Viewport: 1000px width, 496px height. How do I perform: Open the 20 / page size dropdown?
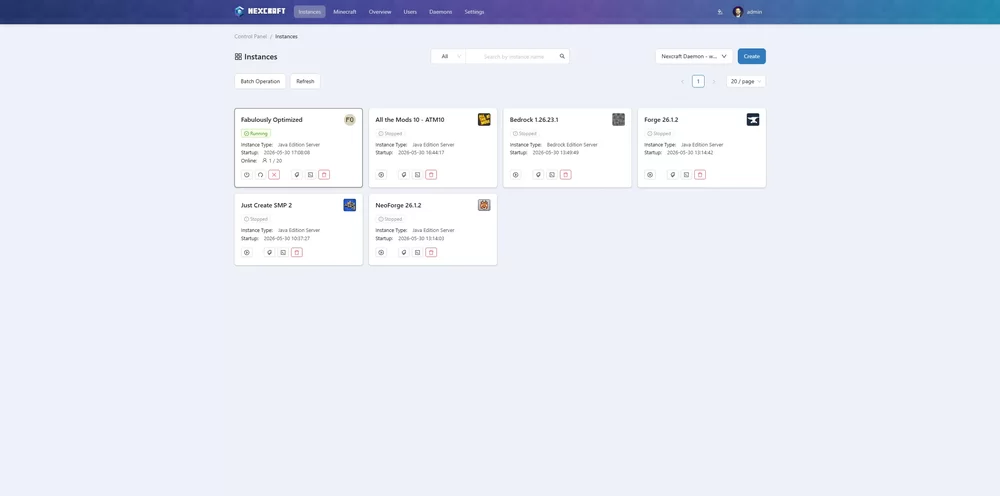tap(746, 82)
